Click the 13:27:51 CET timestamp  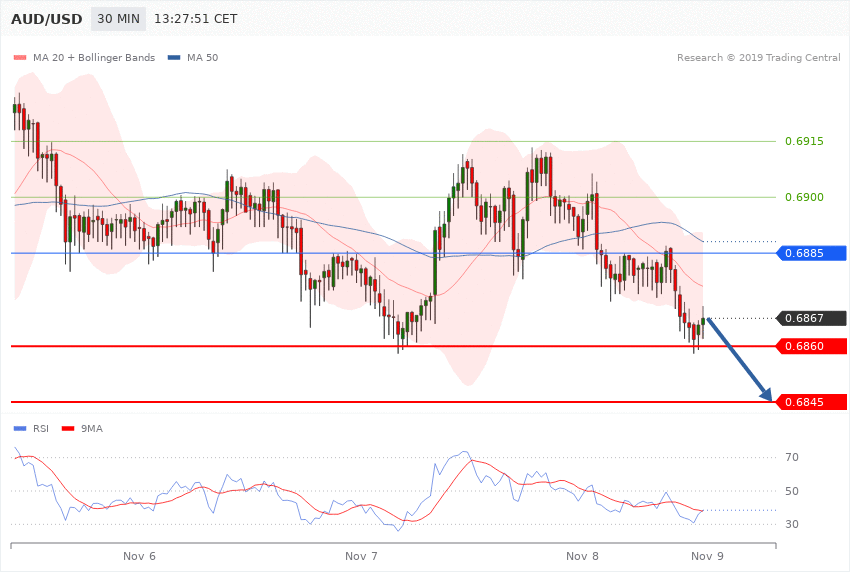pos(196,19)
